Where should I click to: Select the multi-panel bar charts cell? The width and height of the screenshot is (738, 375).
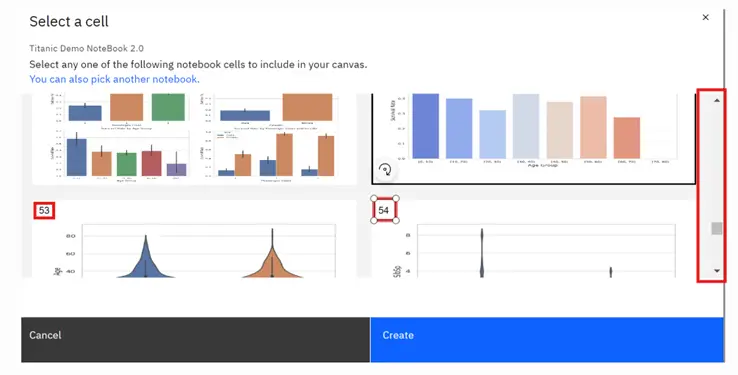(194, 137)
